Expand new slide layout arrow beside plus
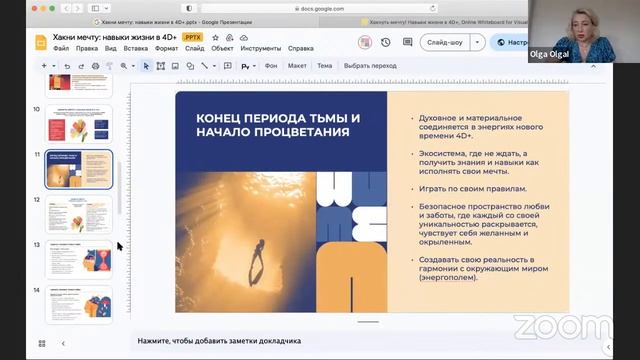The height and width of the screenshot is (360, 640). (x=53, y=66)
